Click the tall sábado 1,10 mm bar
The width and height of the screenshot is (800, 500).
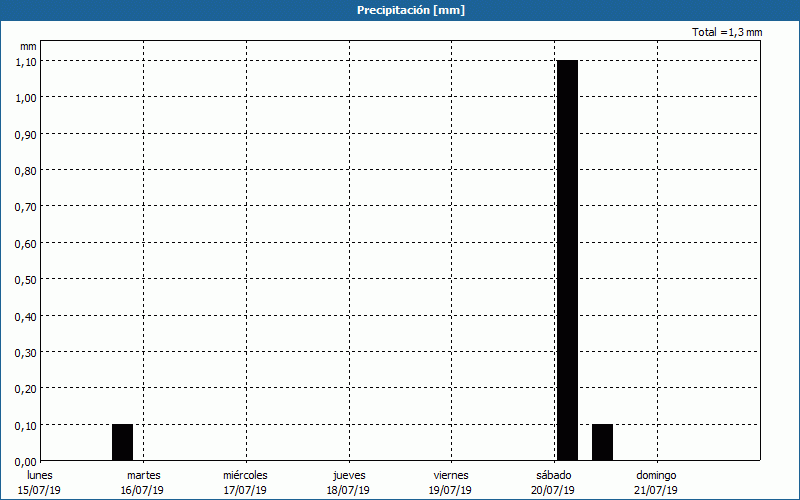pos(567,260)
